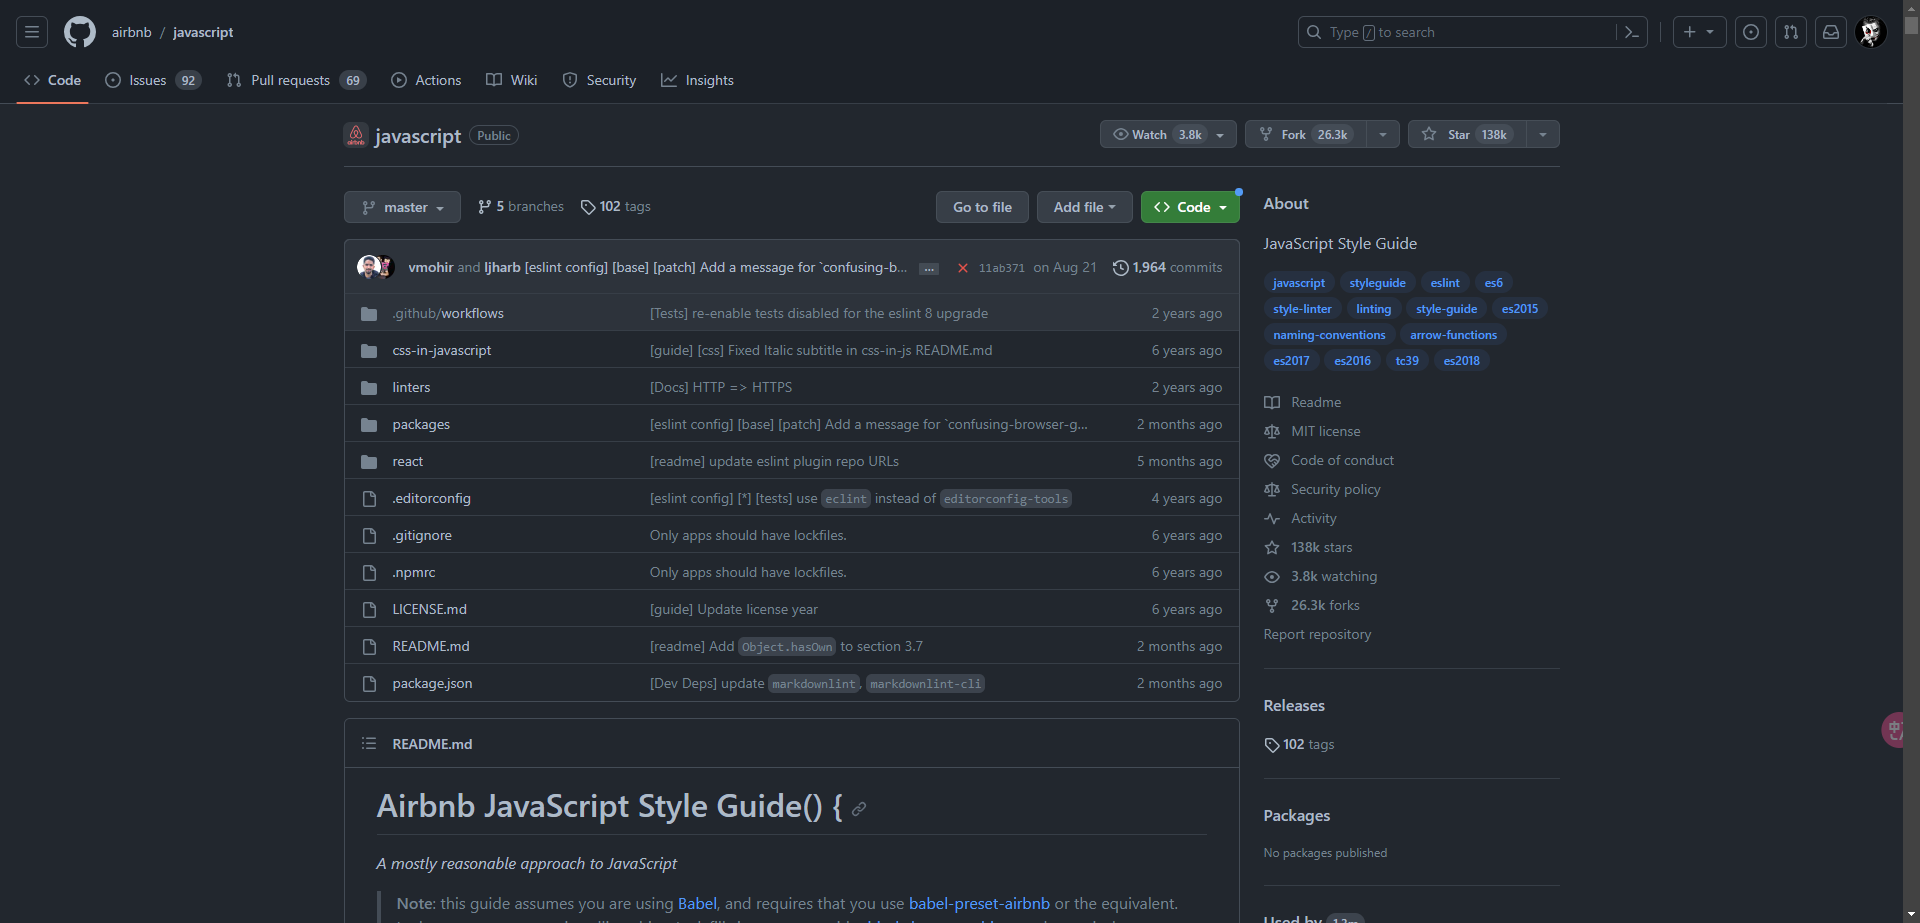Open the fork options dropdown arrow
1920x923 pixels.
[x=1383, y=134]
